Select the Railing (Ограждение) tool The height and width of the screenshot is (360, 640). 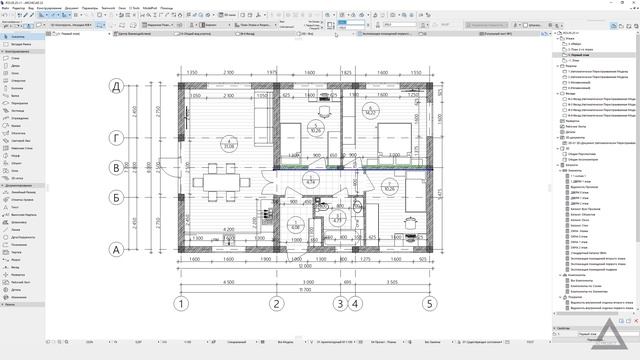coord(22,118)
